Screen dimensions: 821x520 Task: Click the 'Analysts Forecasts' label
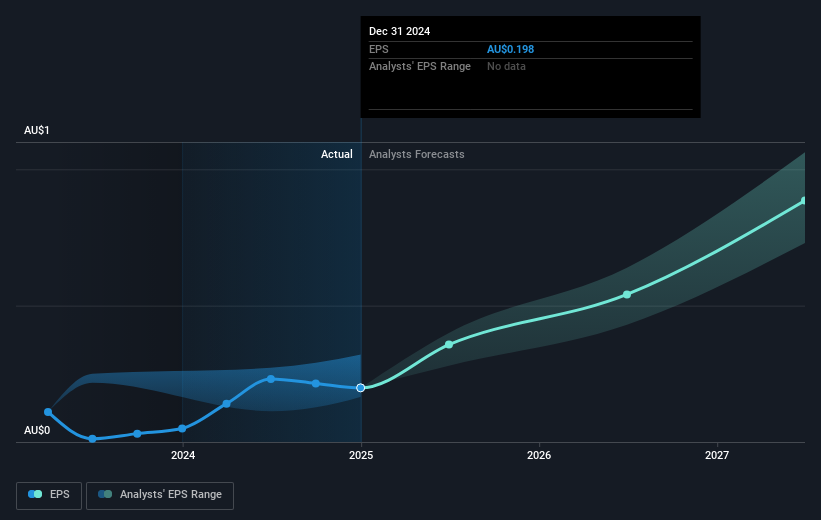(417, 154)
